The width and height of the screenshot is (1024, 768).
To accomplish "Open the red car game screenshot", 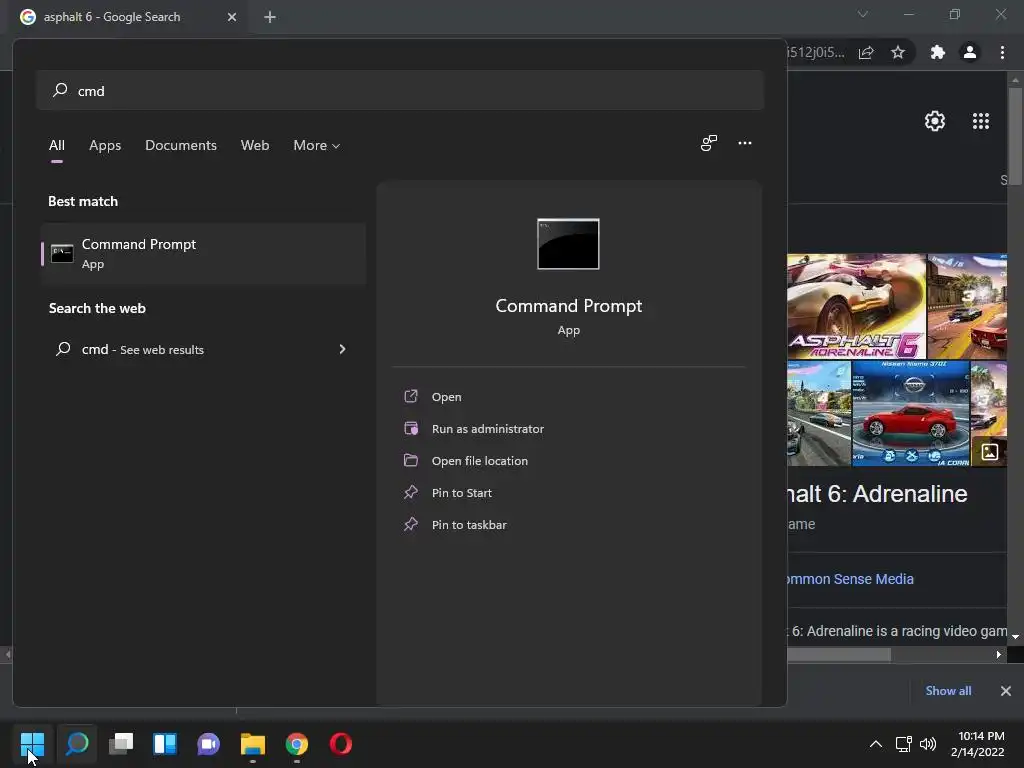I will [910, 413].
